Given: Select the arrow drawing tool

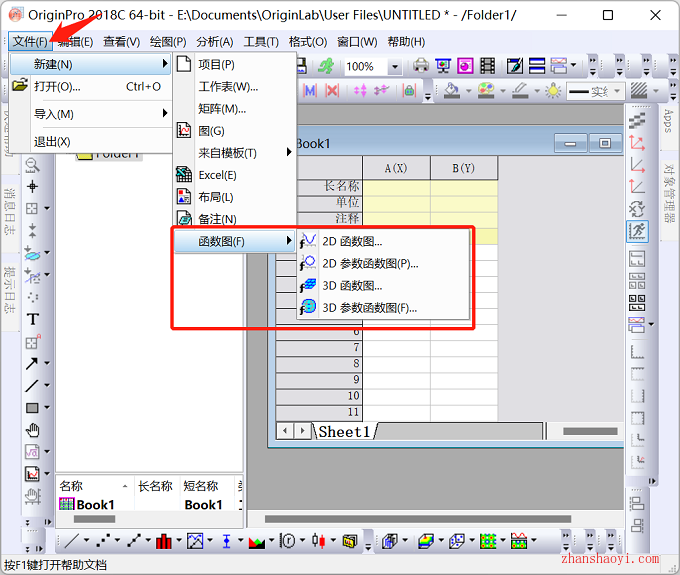Looking at the screenshot, I should coord(32,363).
